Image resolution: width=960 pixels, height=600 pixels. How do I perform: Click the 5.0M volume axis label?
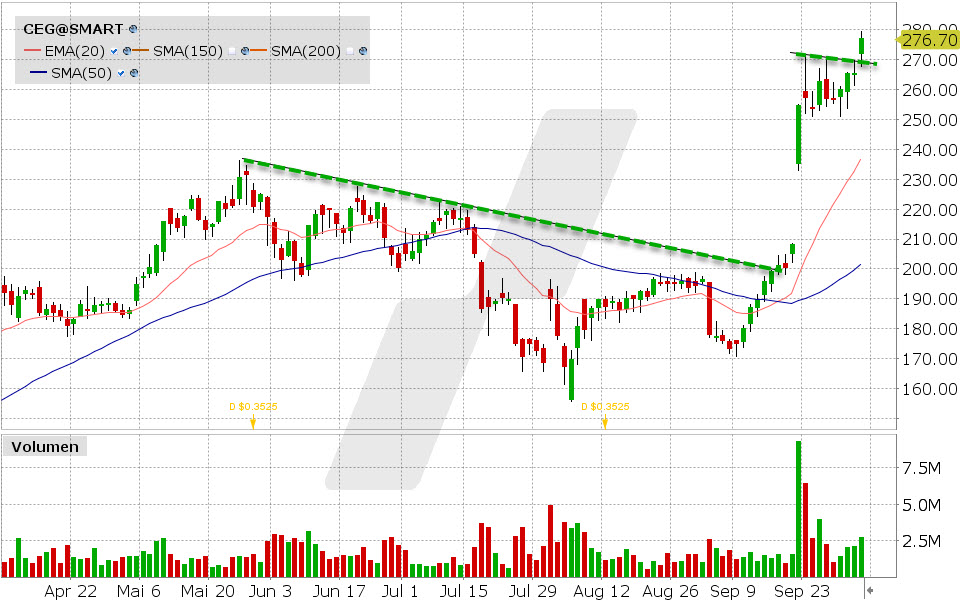(x=921, y=505)
